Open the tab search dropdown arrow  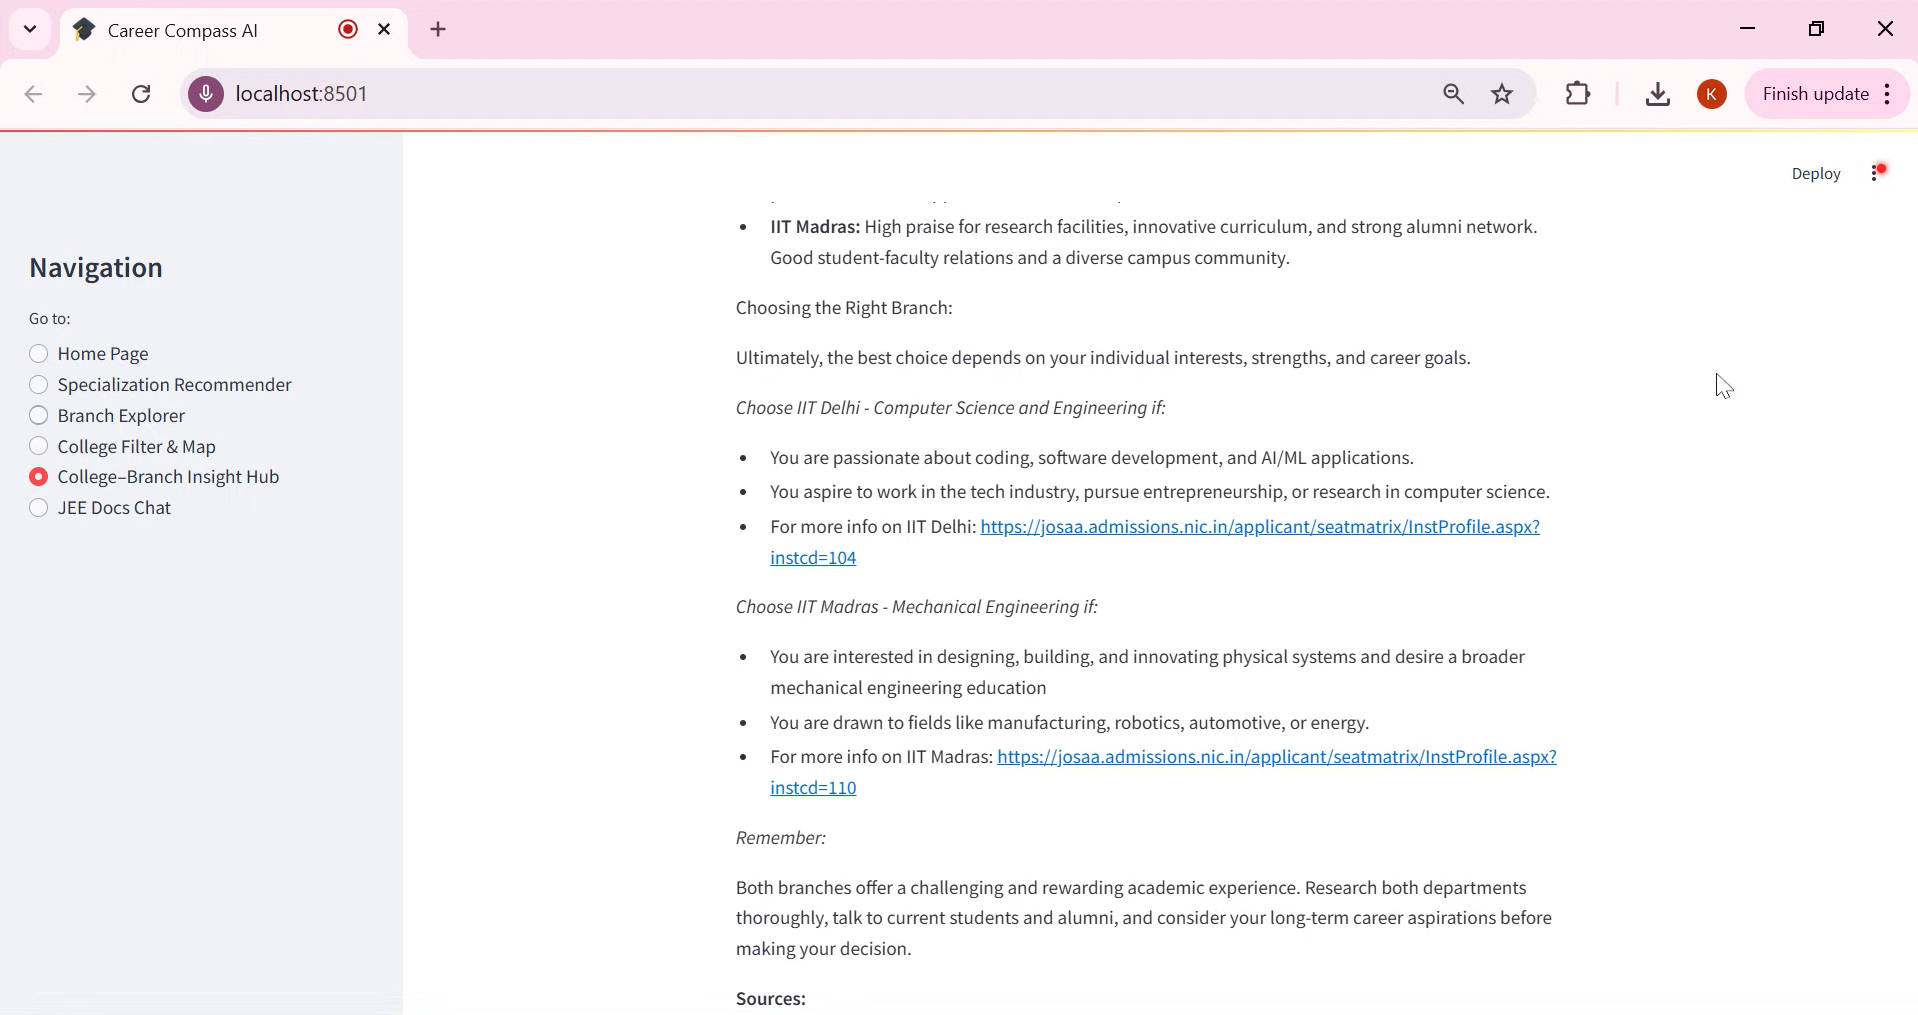coord(30,29)
